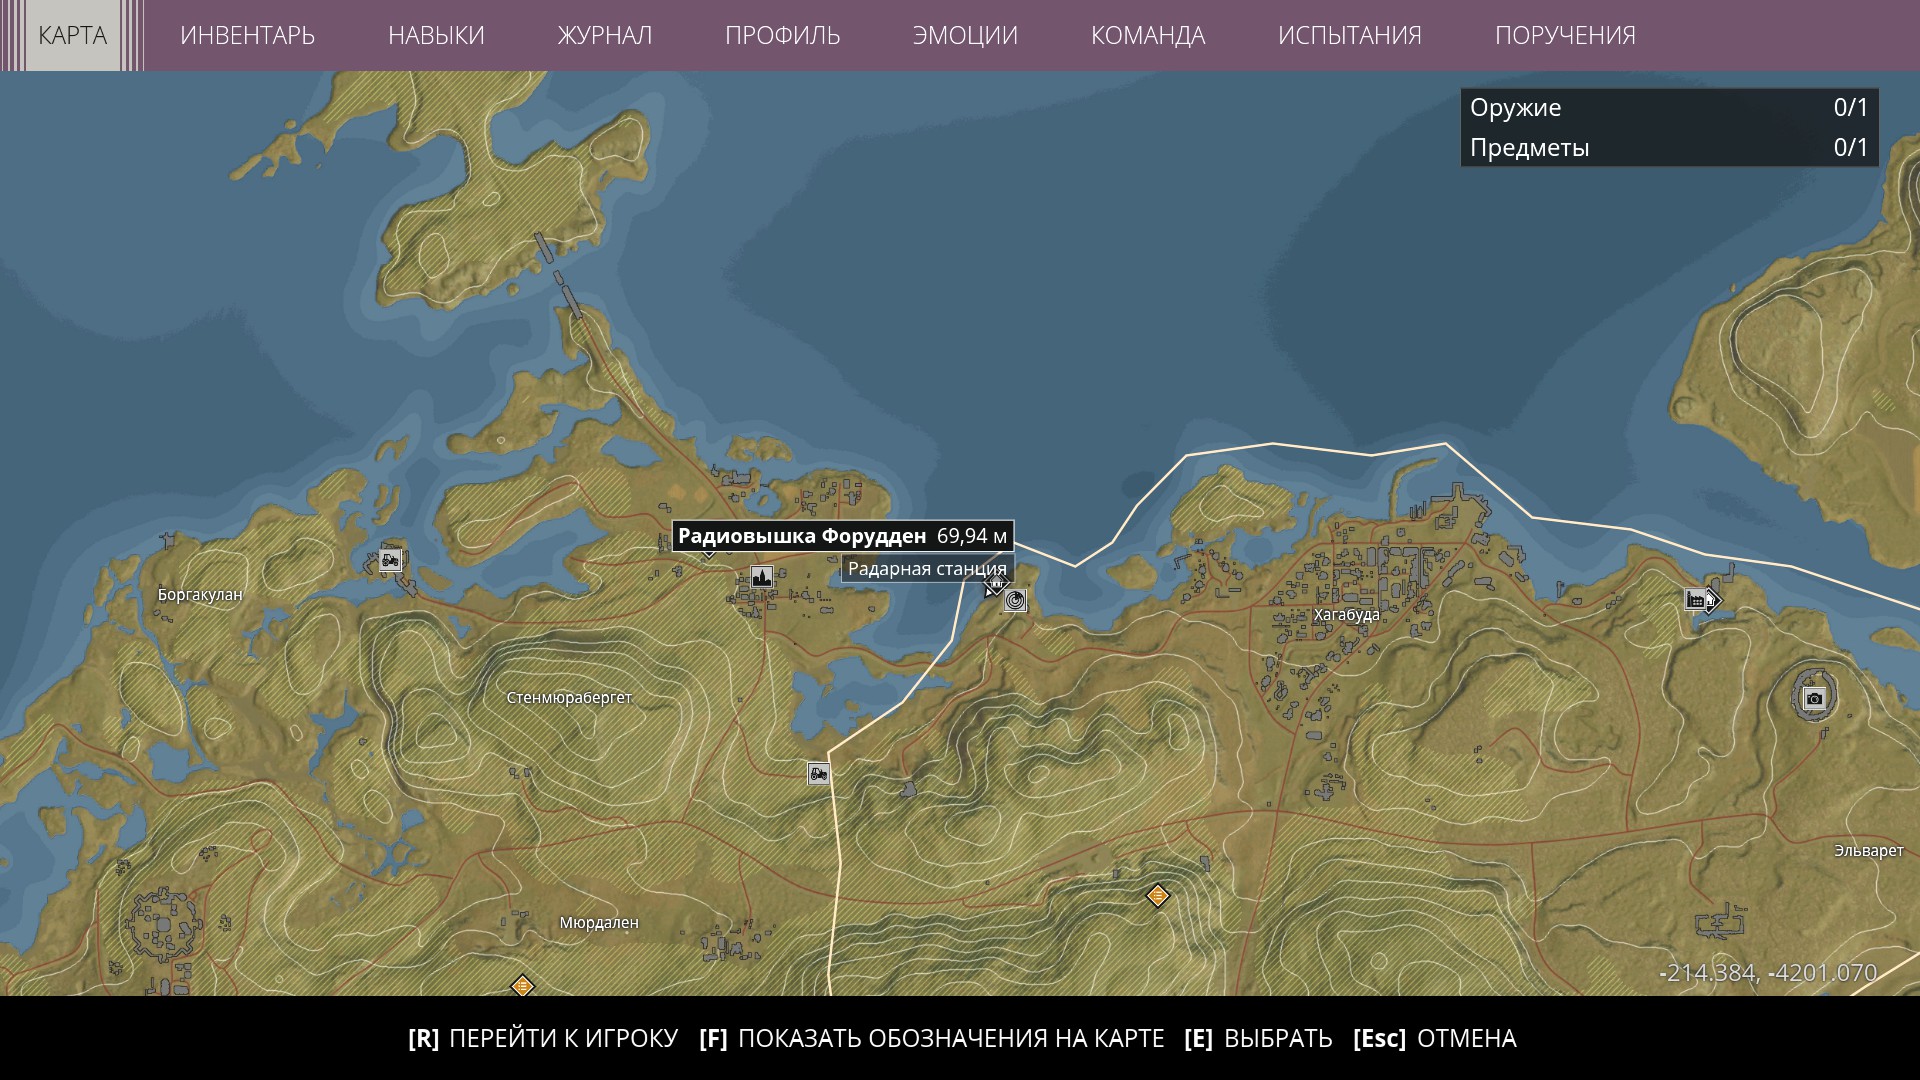Click the Эльварет place name

pyautogui.click(x=1869, y=851)
